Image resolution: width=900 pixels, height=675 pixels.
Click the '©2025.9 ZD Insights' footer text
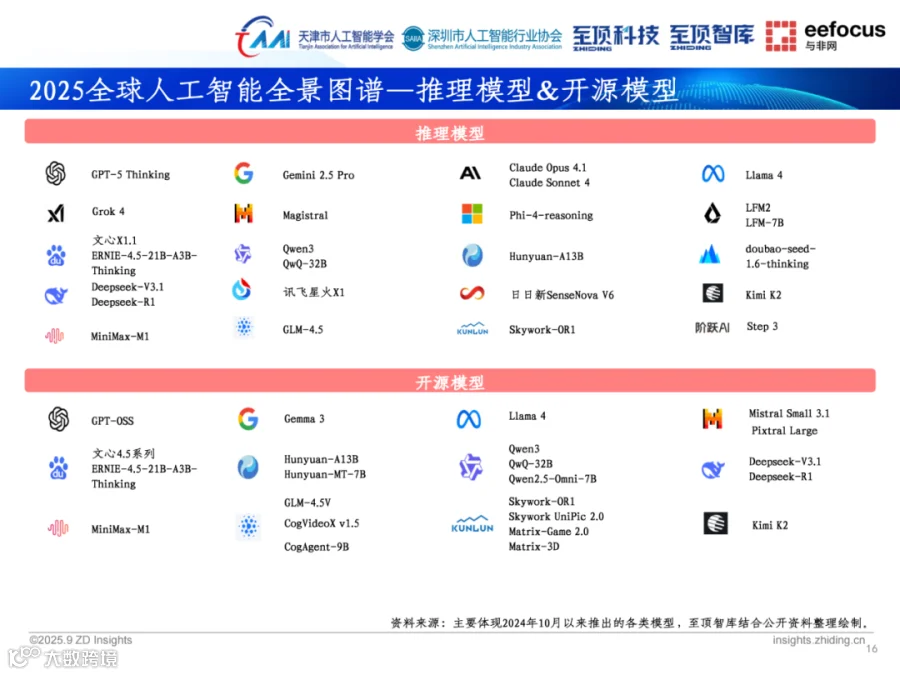[x=80, y=640]
